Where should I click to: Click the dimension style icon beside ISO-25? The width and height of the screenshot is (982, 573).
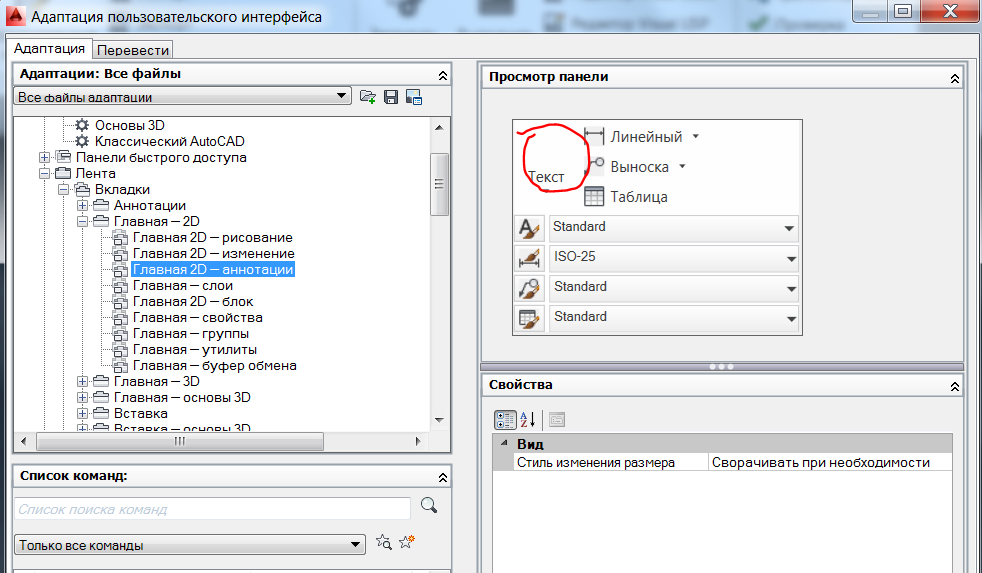pos(529,258)
